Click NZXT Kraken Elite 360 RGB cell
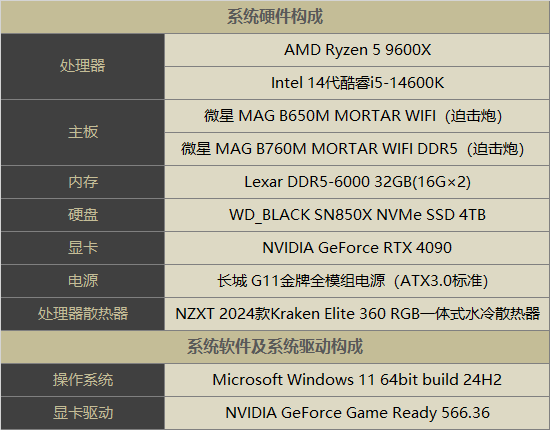 pos(357,314)
